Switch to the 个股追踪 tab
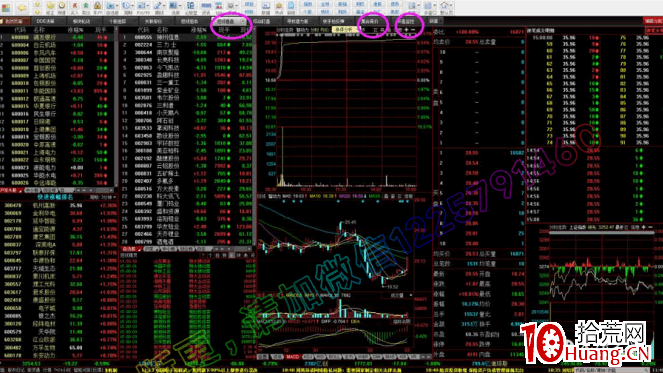The image size is (663, 373). pos(118,21)
